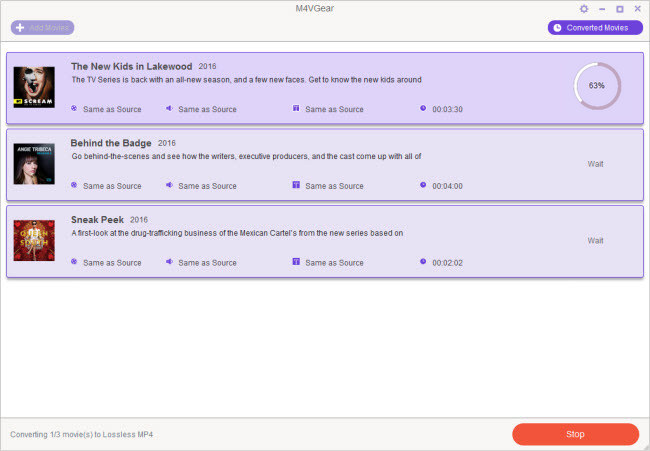This screenshot has height=451, width=650.
Task: Click the Add Movies button
Action: pos(42,28)
